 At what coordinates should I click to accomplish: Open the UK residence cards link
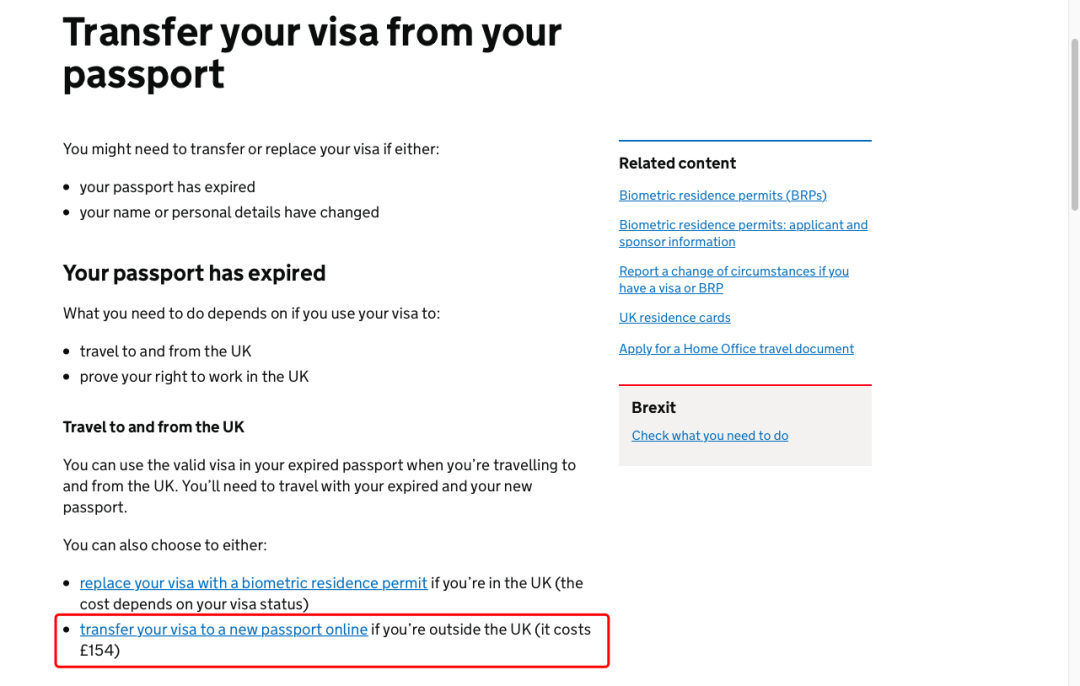674,318
